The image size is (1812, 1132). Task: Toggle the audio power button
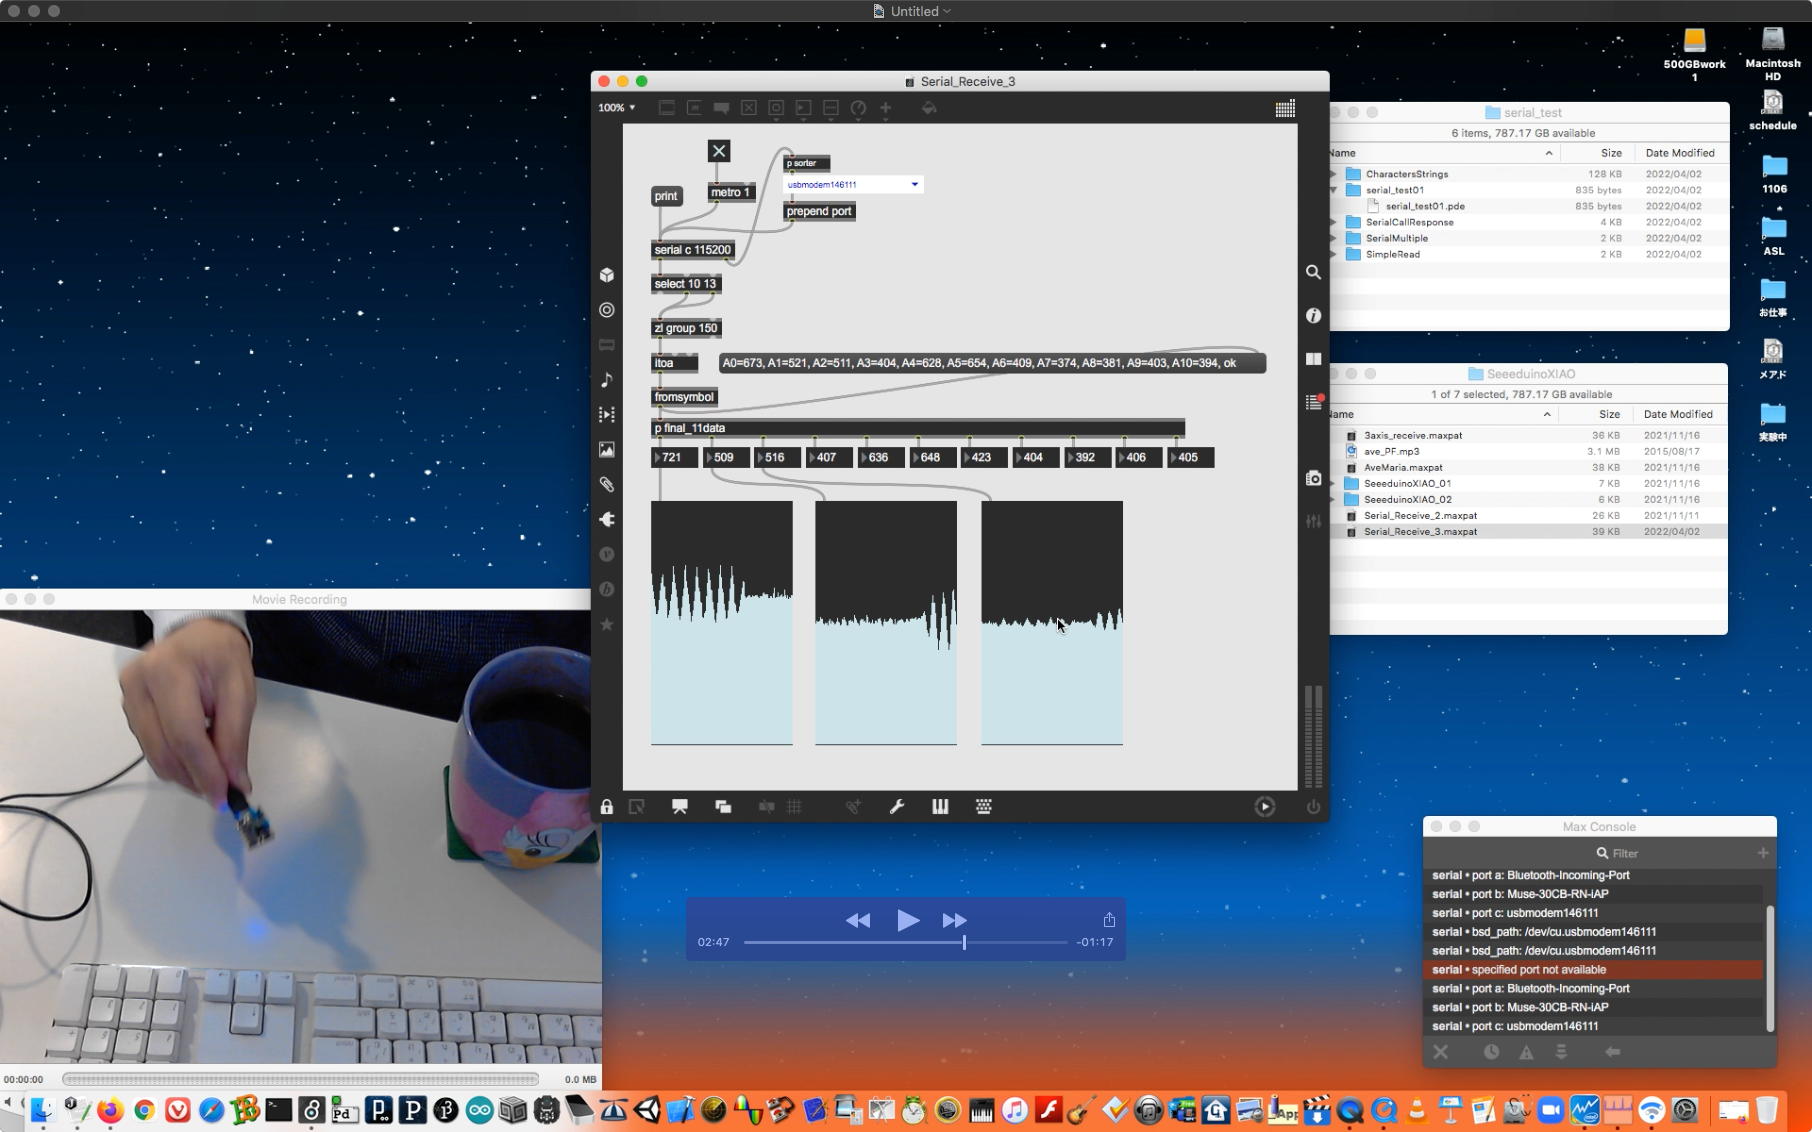pyautogui.click(x=1313, y=807)
